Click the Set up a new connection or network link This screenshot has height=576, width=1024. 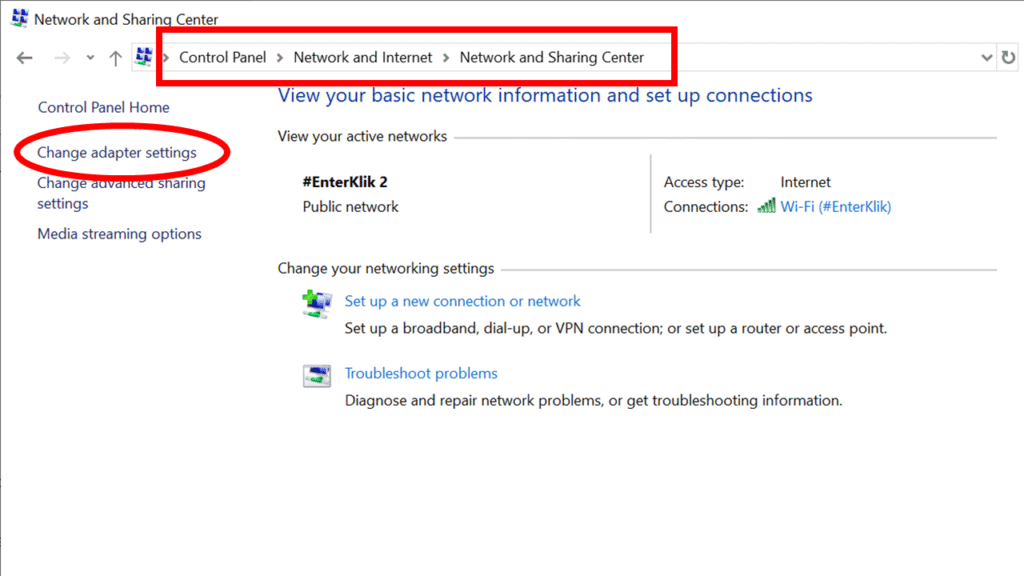click(x=462, y=301)
